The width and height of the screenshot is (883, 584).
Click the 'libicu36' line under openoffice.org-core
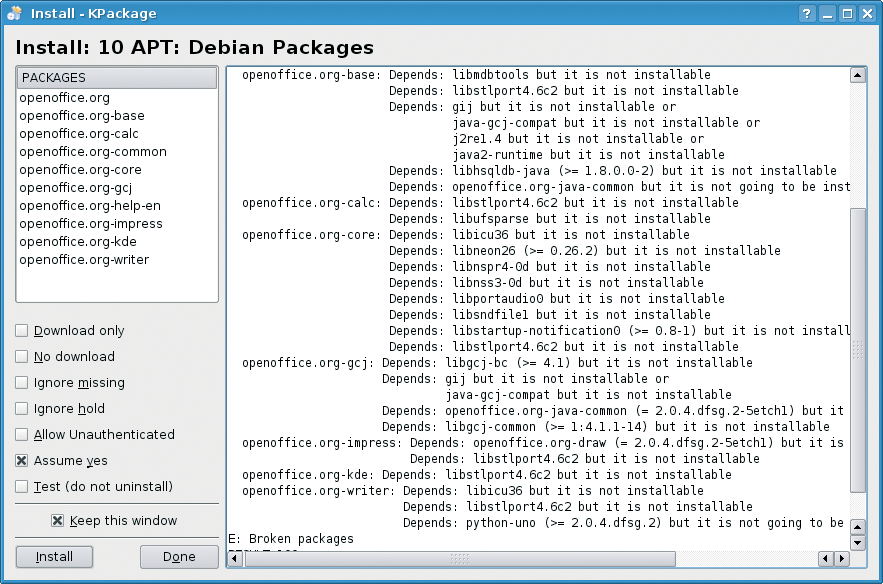[539, 235]
